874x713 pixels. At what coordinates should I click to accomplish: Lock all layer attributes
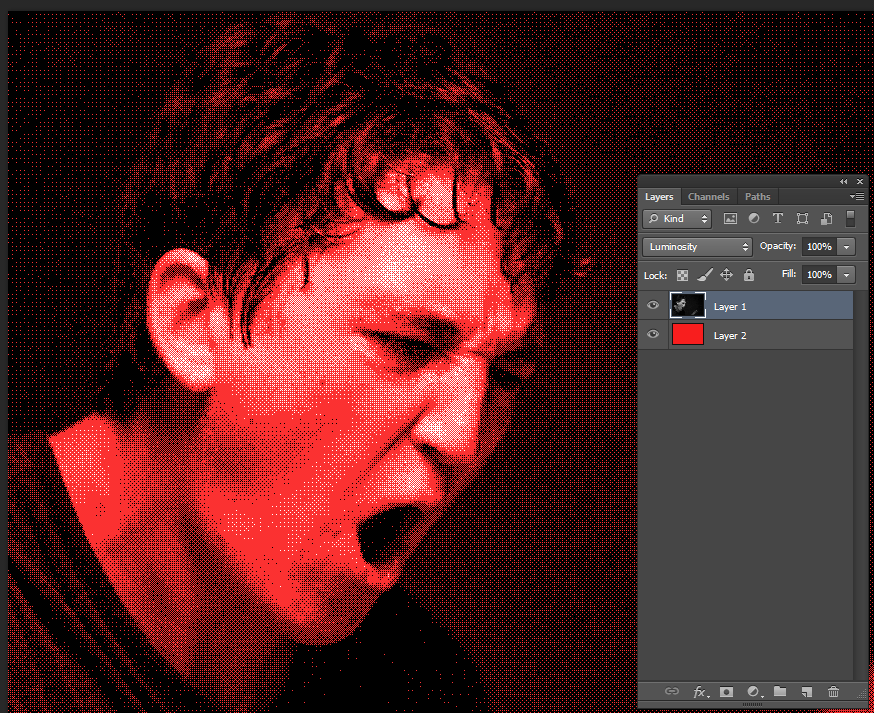pos(749,275)
